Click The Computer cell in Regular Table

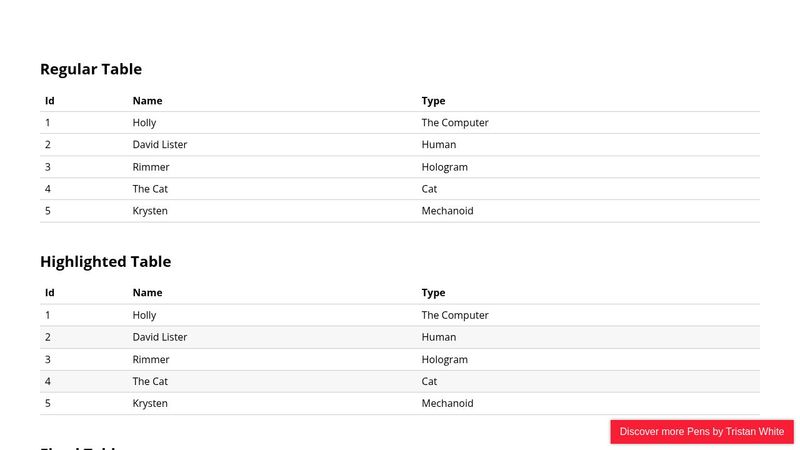pyautogui.click(x=455, y=123)
